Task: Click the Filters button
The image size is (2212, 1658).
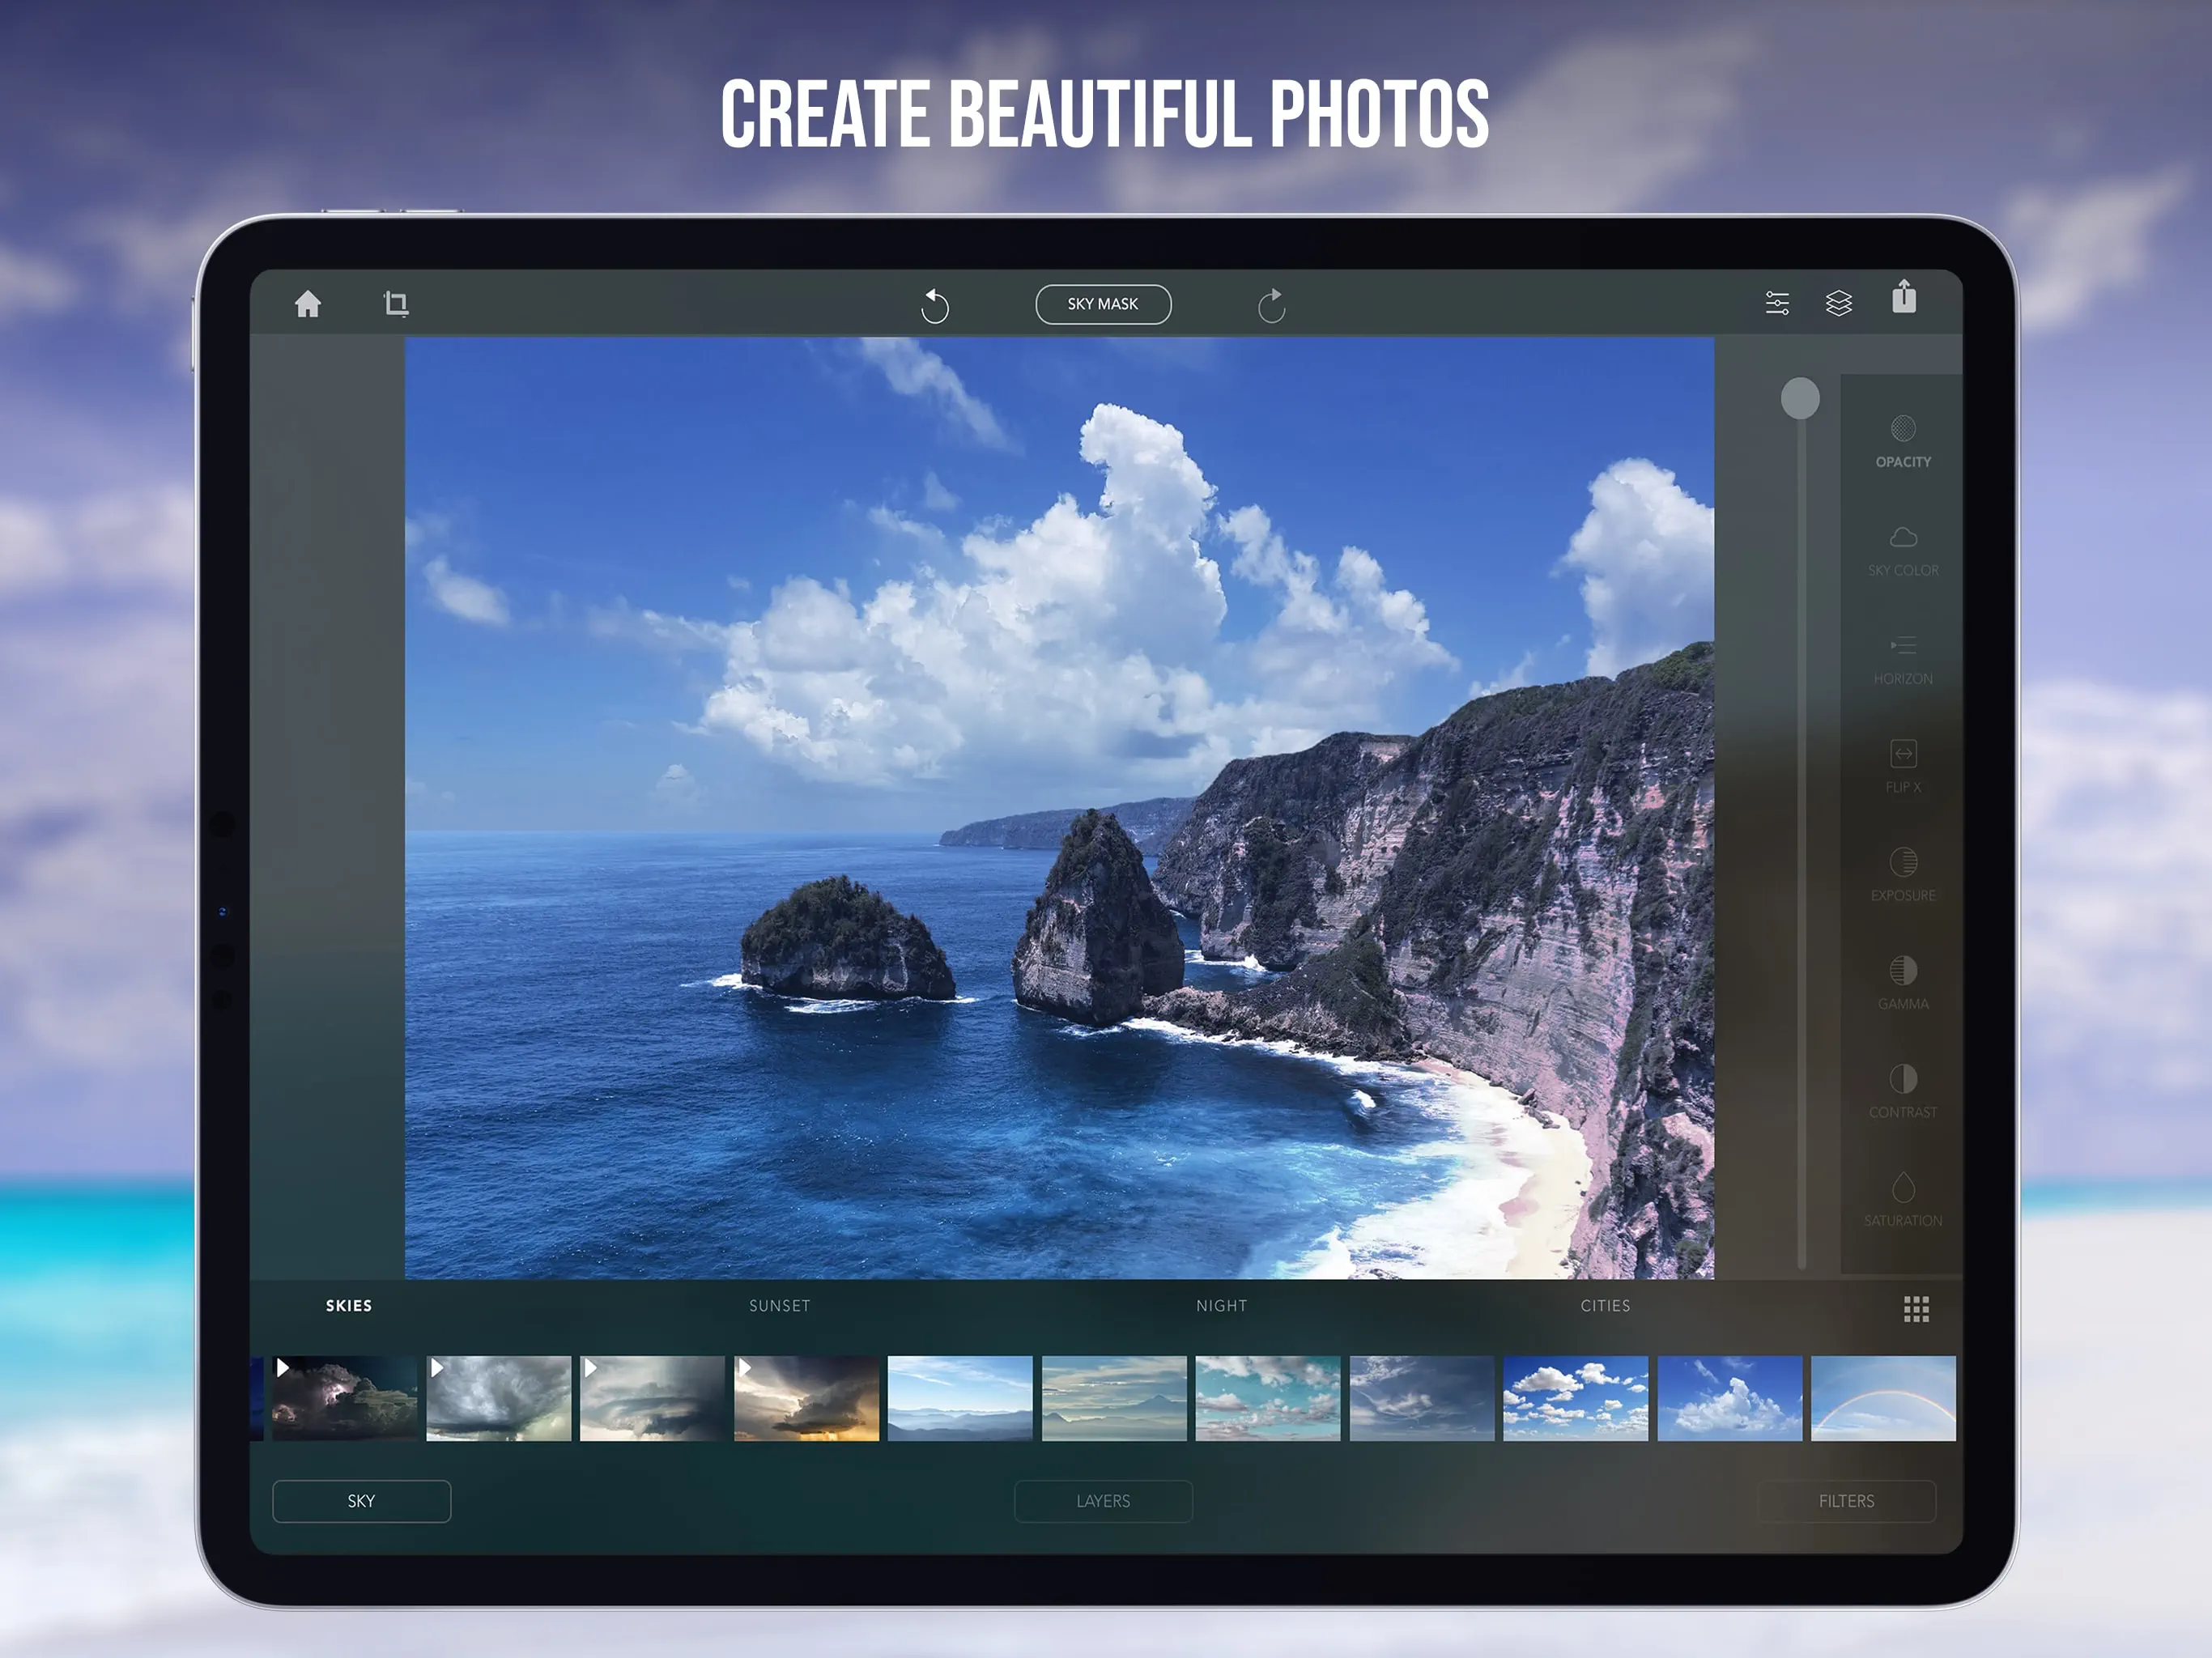Action: point(1845,1501)
